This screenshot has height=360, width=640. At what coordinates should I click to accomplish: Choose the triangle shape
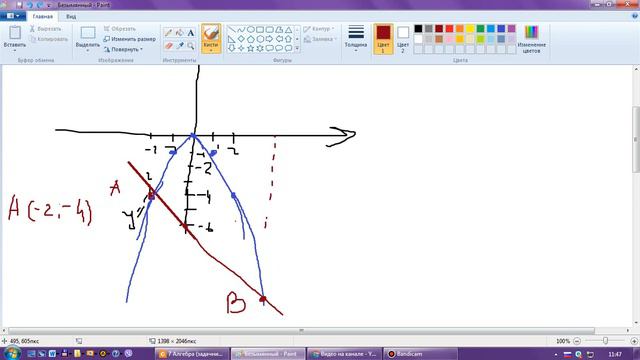coord(289,29)
